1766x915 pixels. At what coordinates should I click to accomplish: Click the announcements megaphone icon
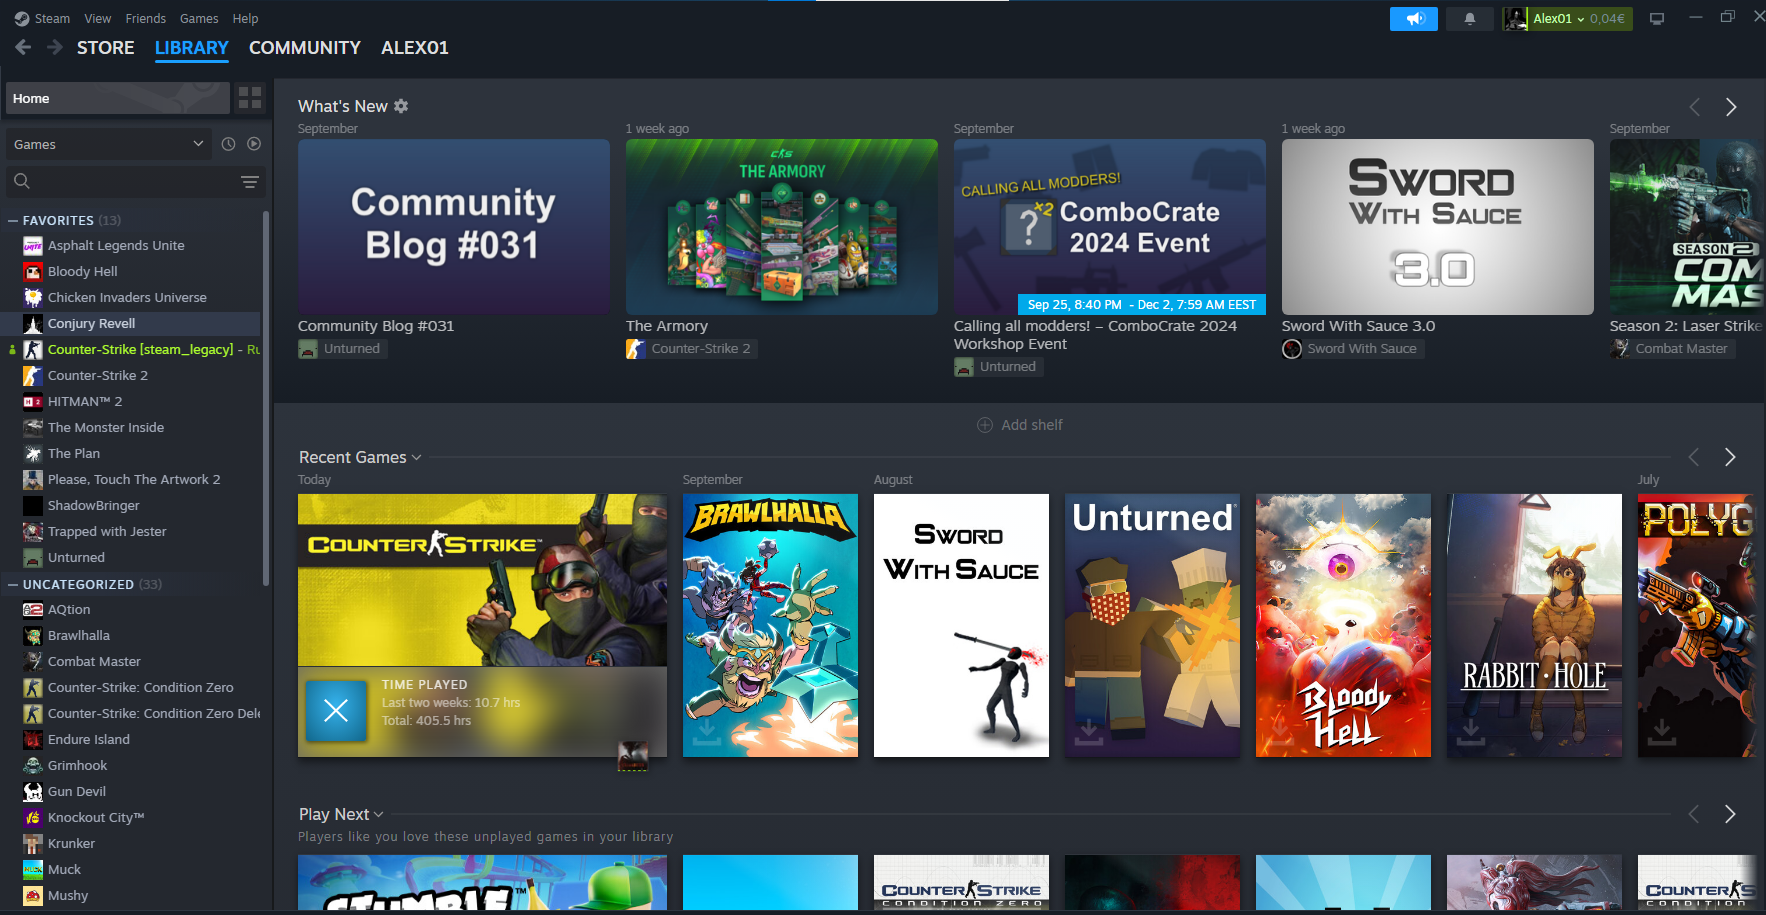(x=1413, y=19)
